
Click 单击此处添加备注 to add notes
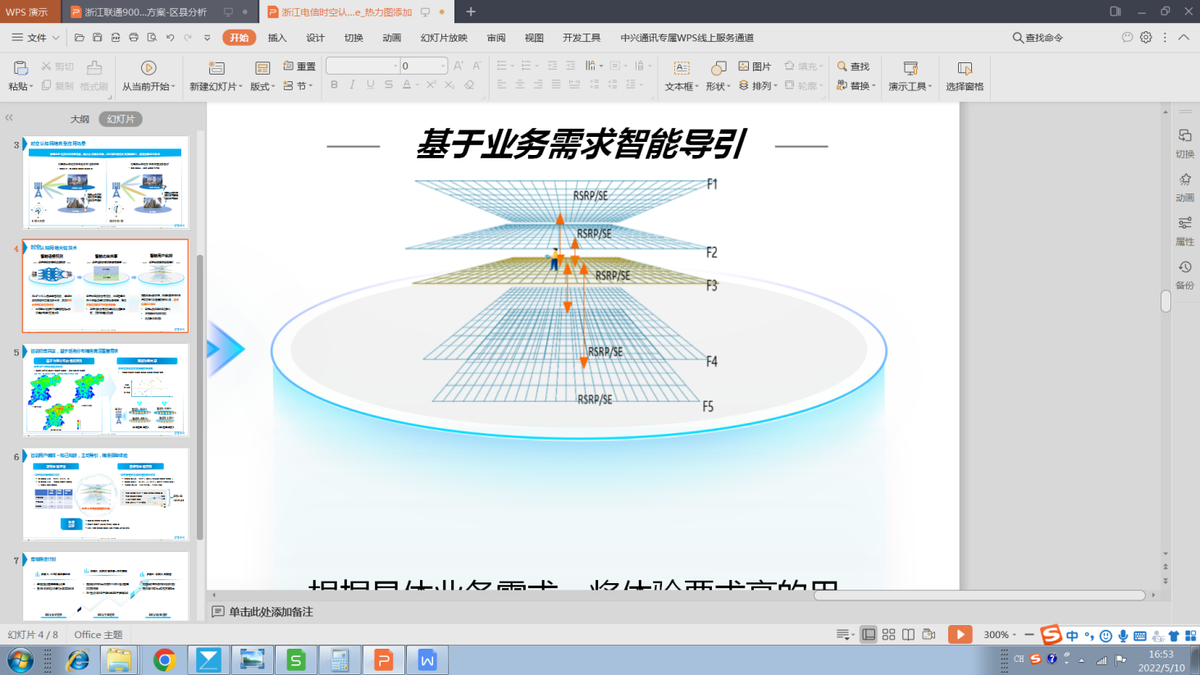pyautogui.click(x=270, y=612)
